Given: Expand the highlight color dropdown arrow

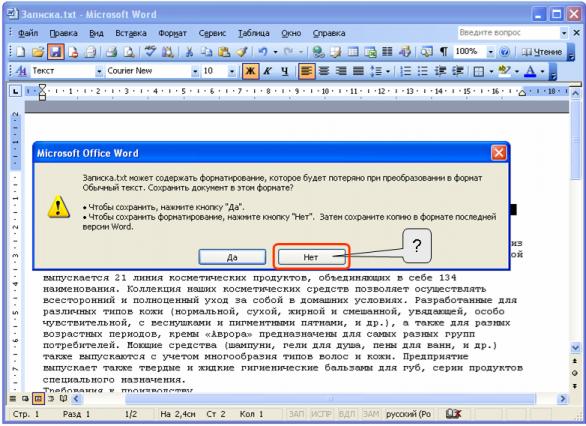Looking at the screenshot, I should (x=516, y=71).
